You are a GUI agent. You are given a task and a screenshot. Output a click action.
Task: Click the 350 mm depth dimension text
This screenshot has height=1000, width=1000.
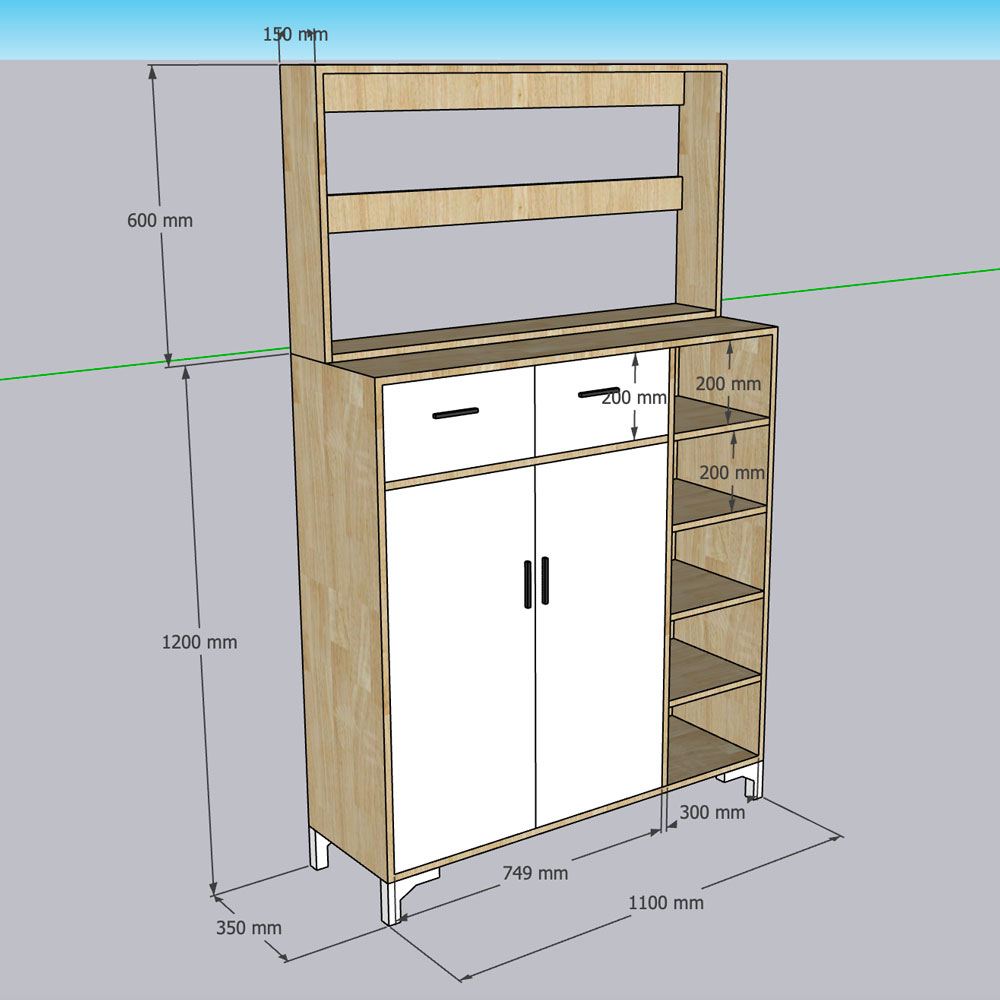(249, 927)
